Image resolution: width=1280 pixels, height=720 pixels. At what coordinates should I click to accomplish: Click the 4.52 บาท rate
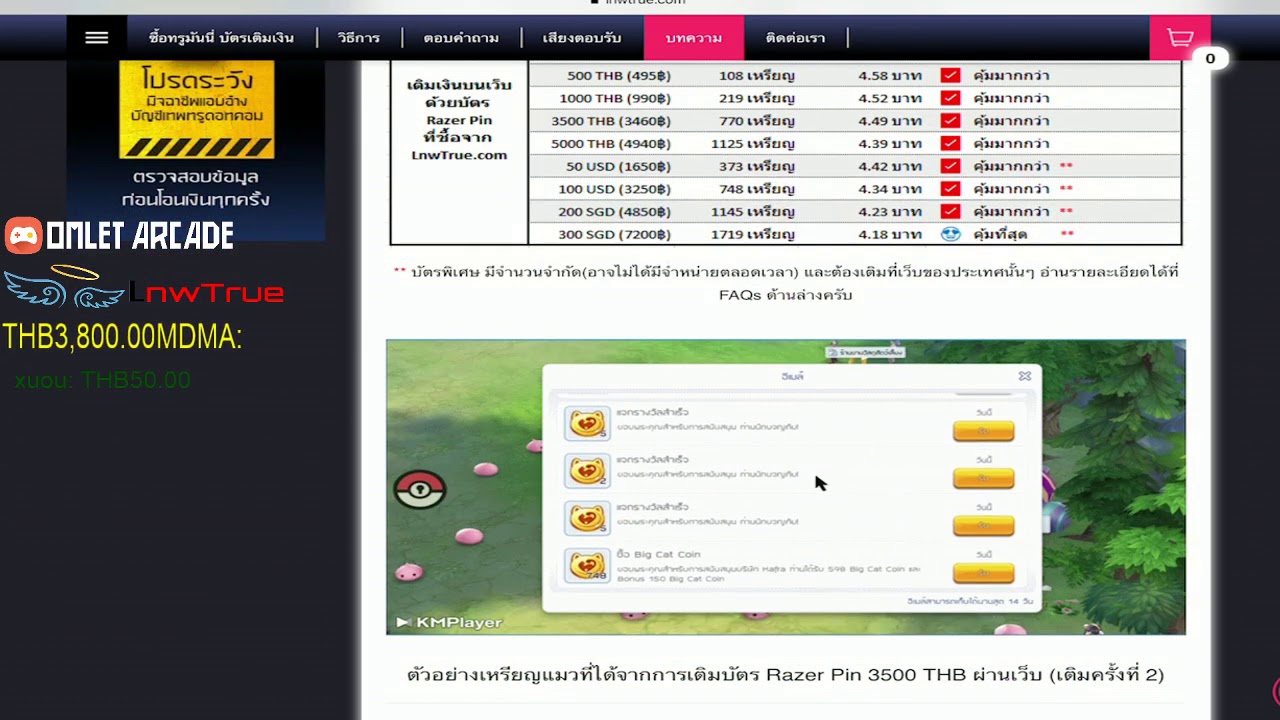tap(890, 98)
